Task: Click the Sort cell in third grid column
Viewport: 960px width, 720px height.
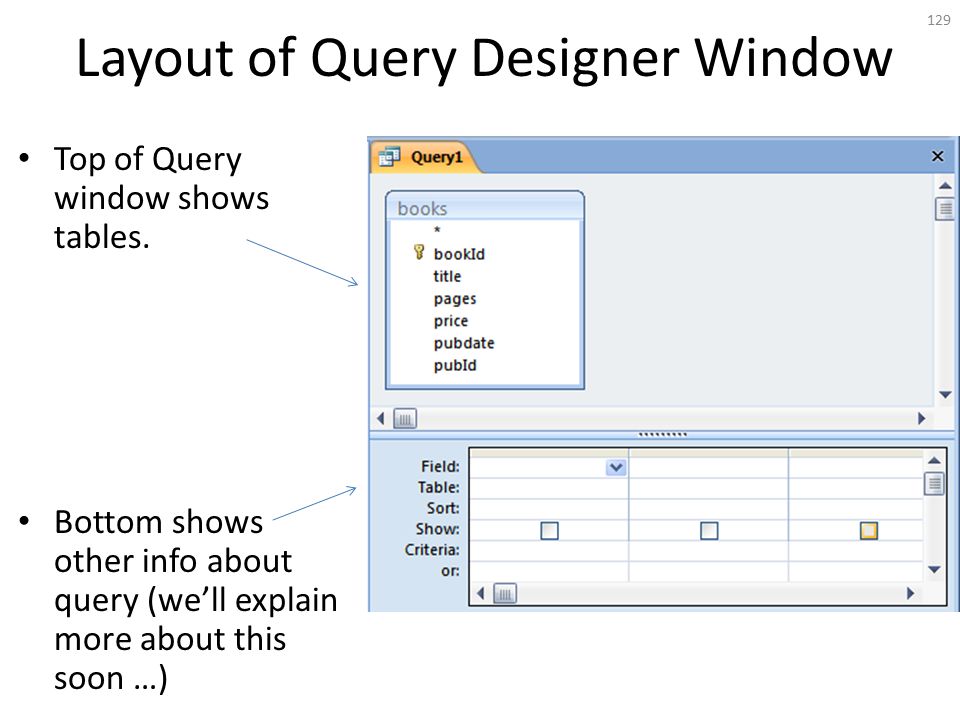Action: coord(856,509)
